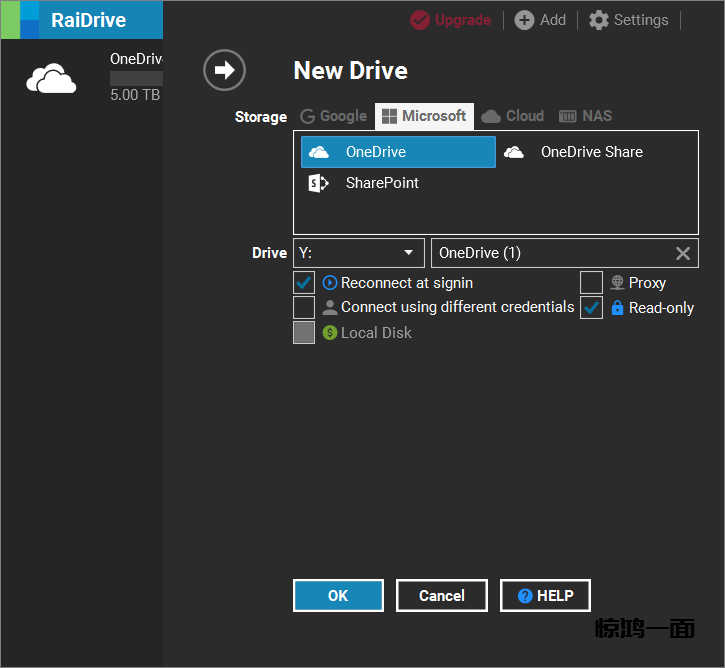Click the SharePoint logo icon

(318, 183)
